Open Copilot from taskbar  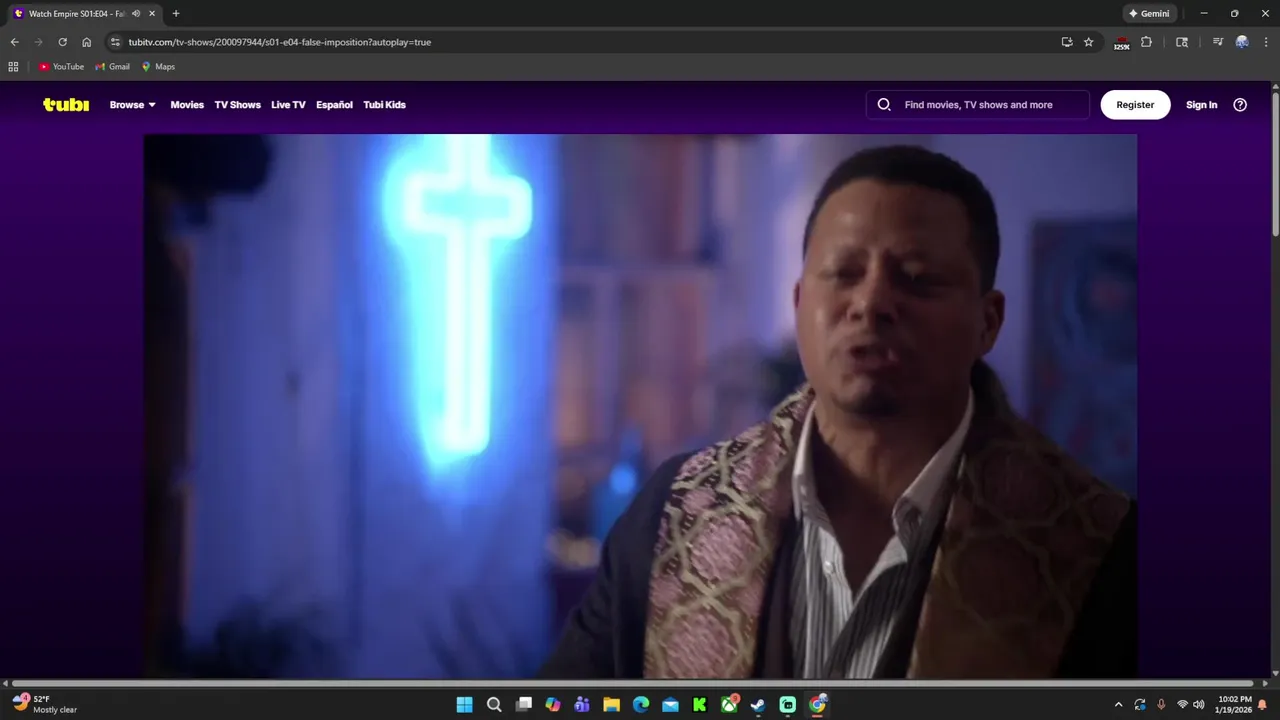[553, 705]
